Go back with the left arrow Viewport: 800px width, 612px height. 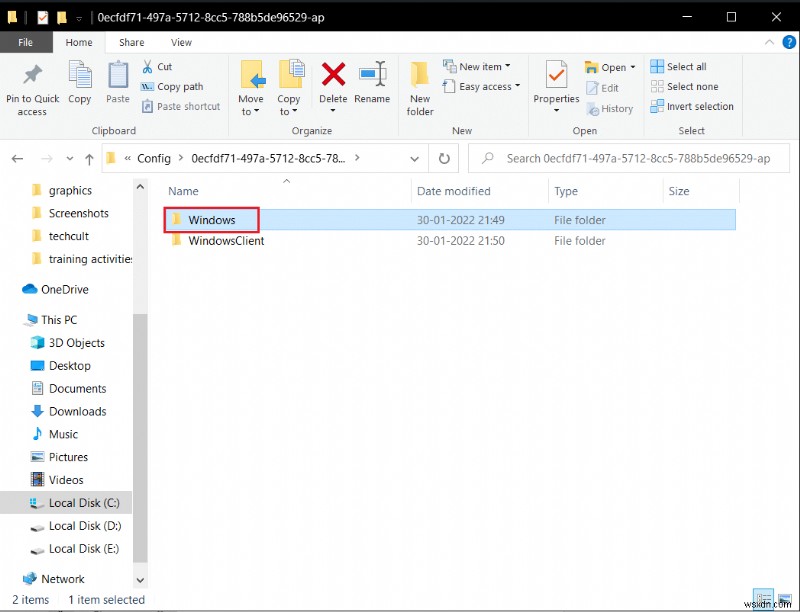(17, 159)
